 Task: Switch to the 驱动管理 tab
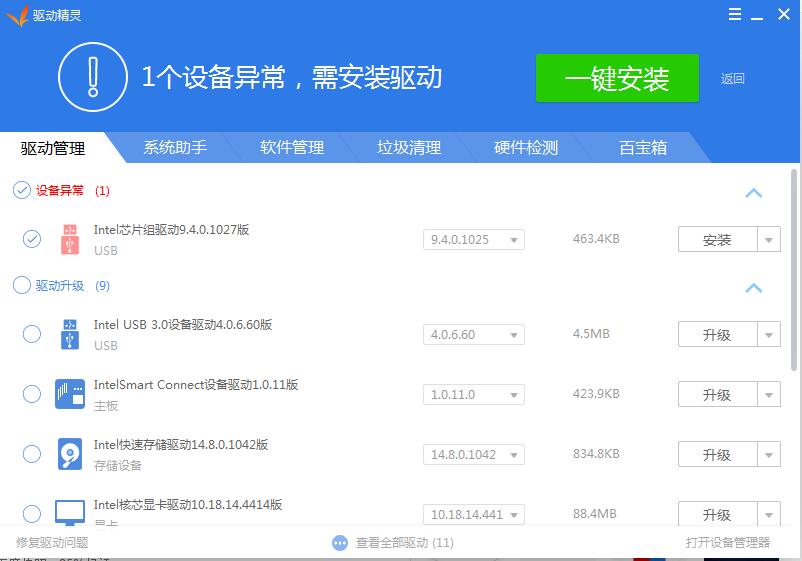(x=53, y=148)
